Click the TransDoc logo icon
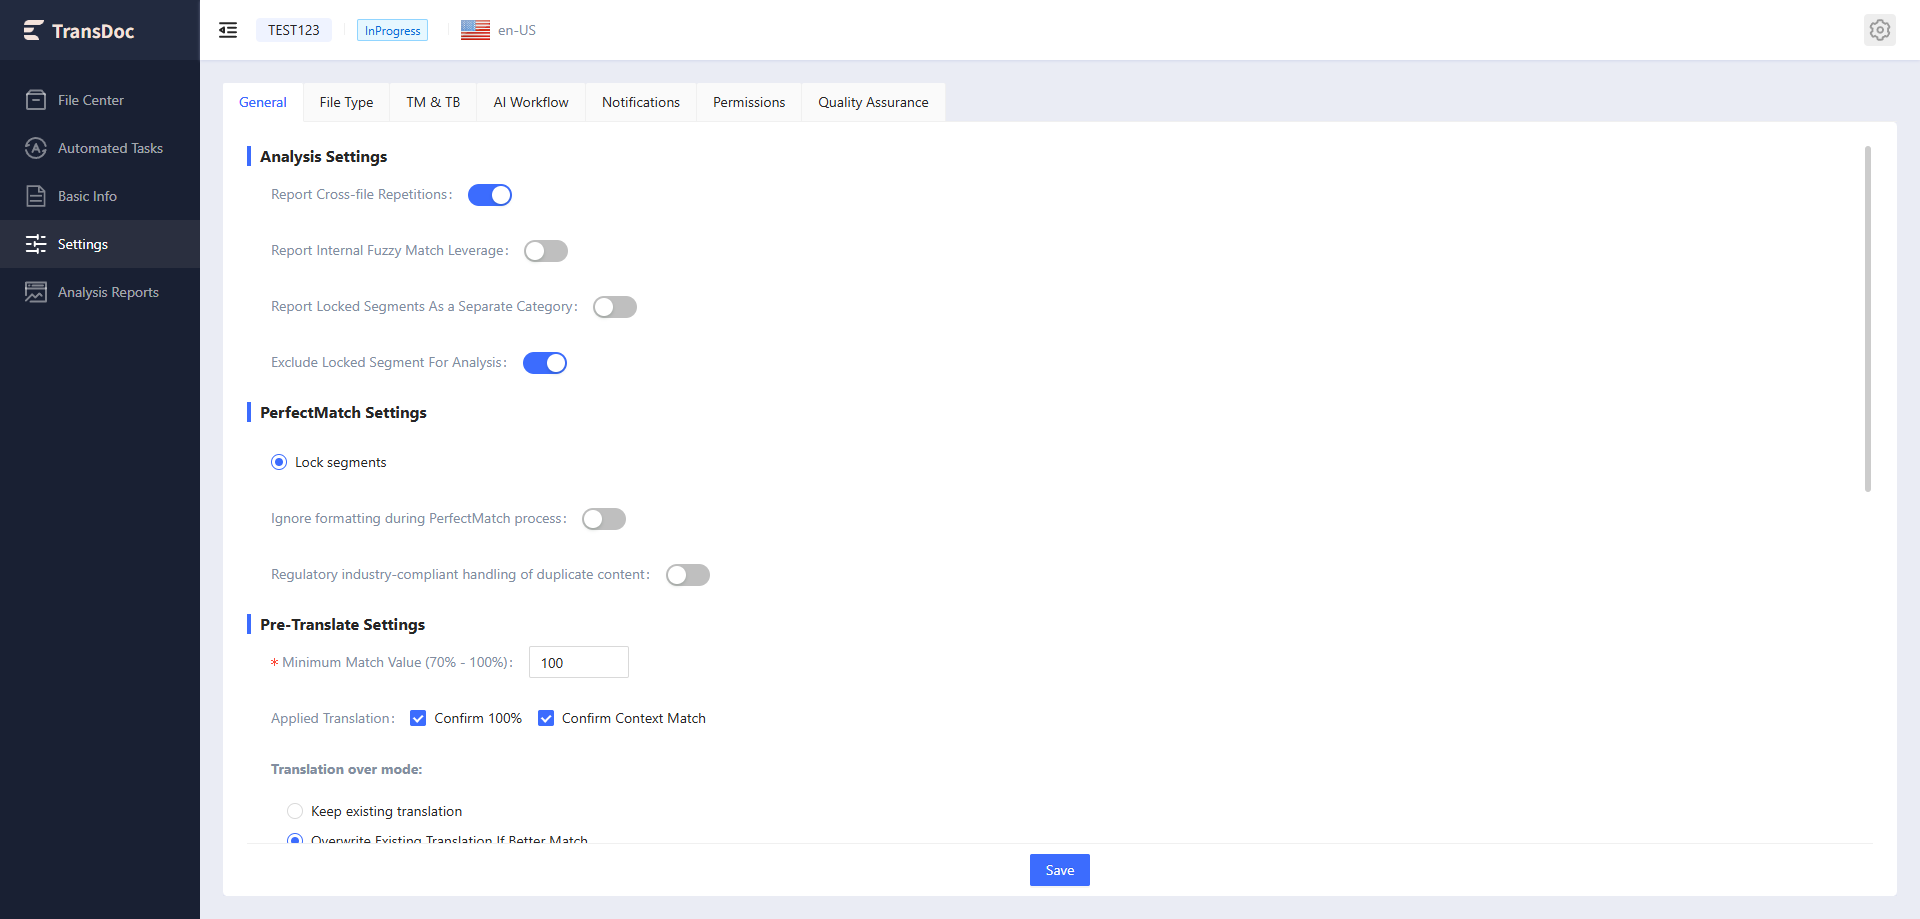The width and height of the screenshot is (1920, 919). [33, 31]
